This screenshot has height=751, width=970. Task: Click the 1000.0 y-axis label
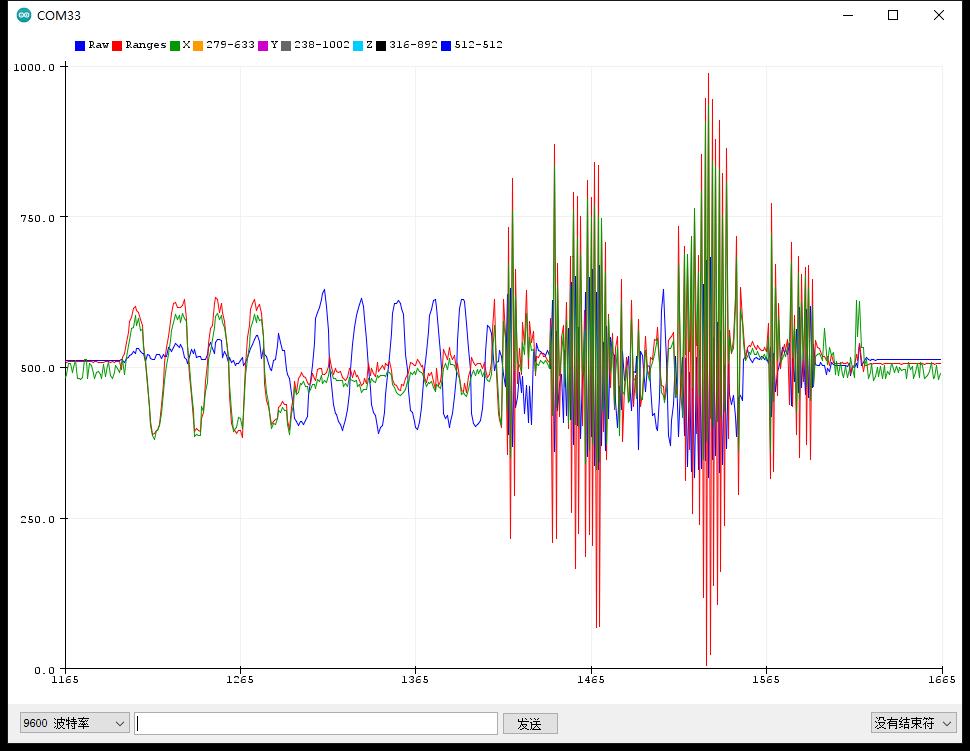(34, 67)
